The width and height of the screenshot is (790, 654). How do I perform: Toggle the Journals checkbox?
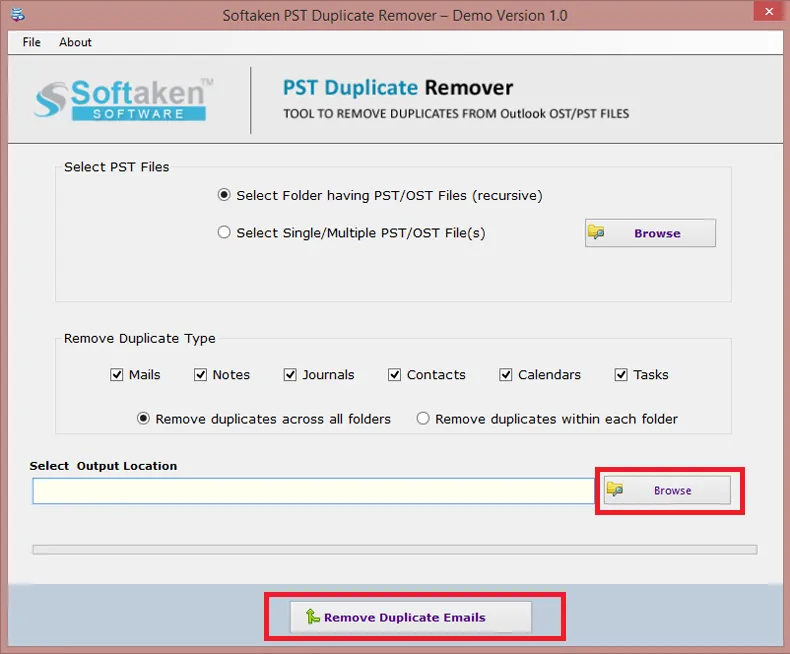(290, 375)
